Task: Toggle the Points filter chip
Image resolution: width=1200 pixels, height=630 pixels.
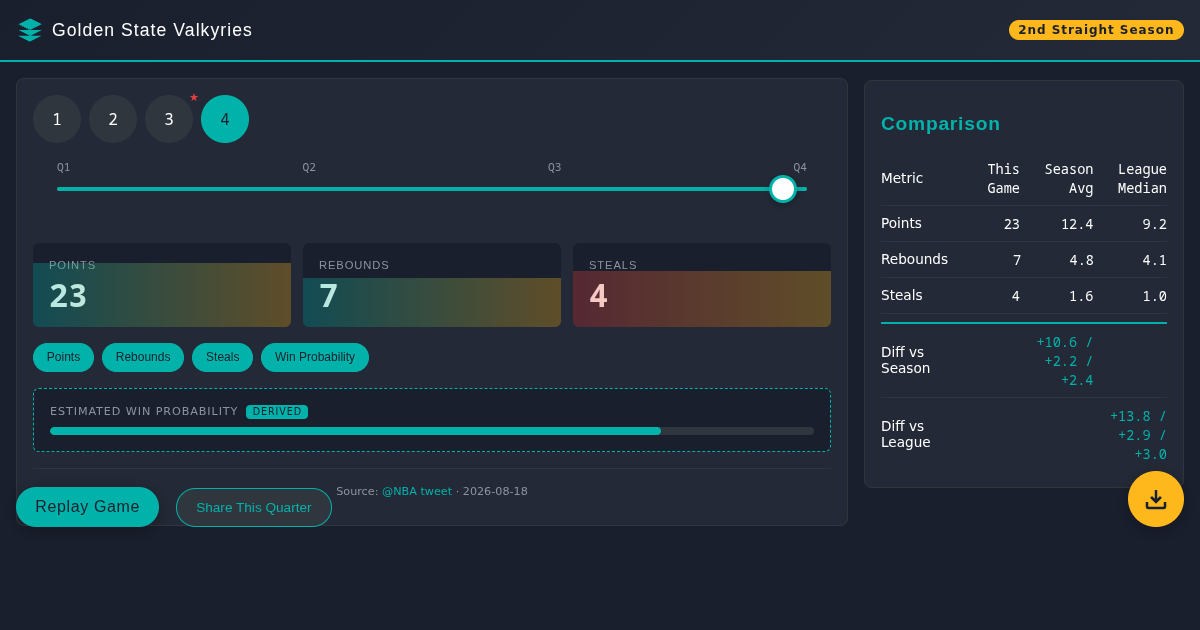Action: click(x=63, y=357)
